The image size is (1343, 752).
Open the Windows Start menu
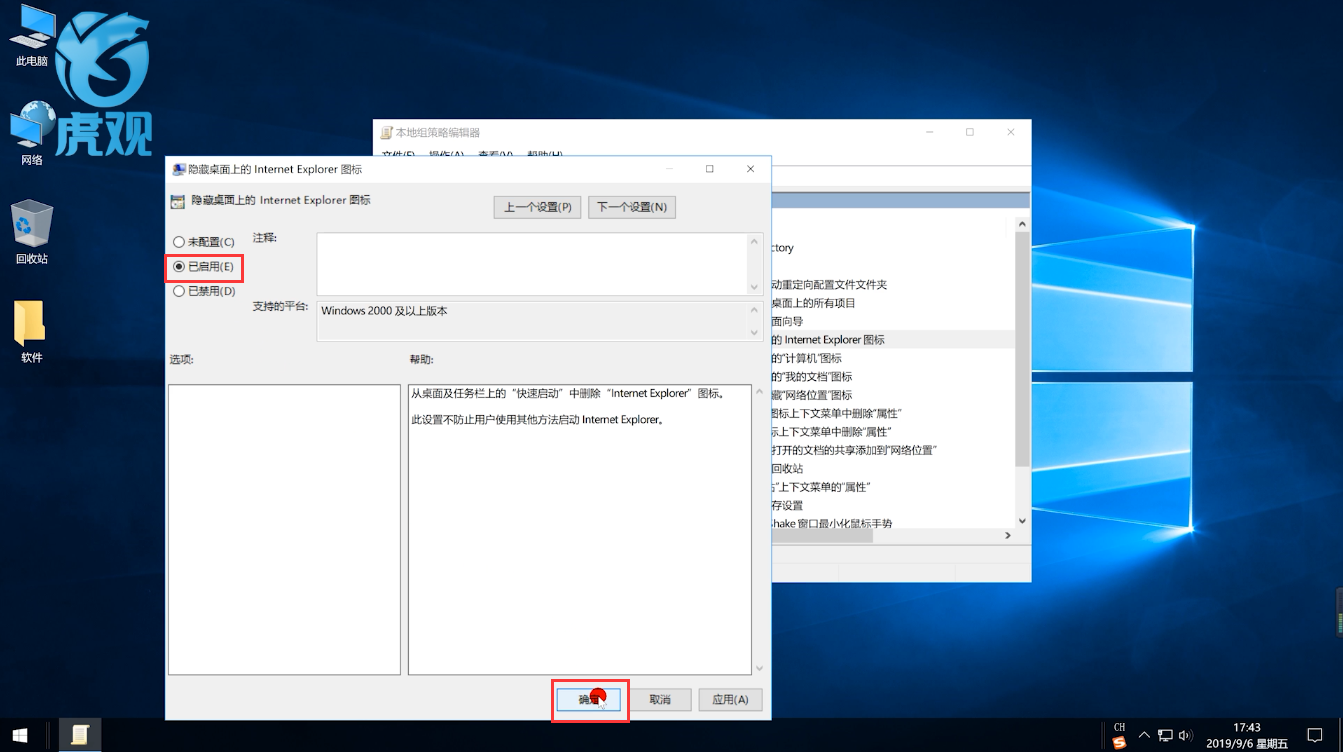19,735
